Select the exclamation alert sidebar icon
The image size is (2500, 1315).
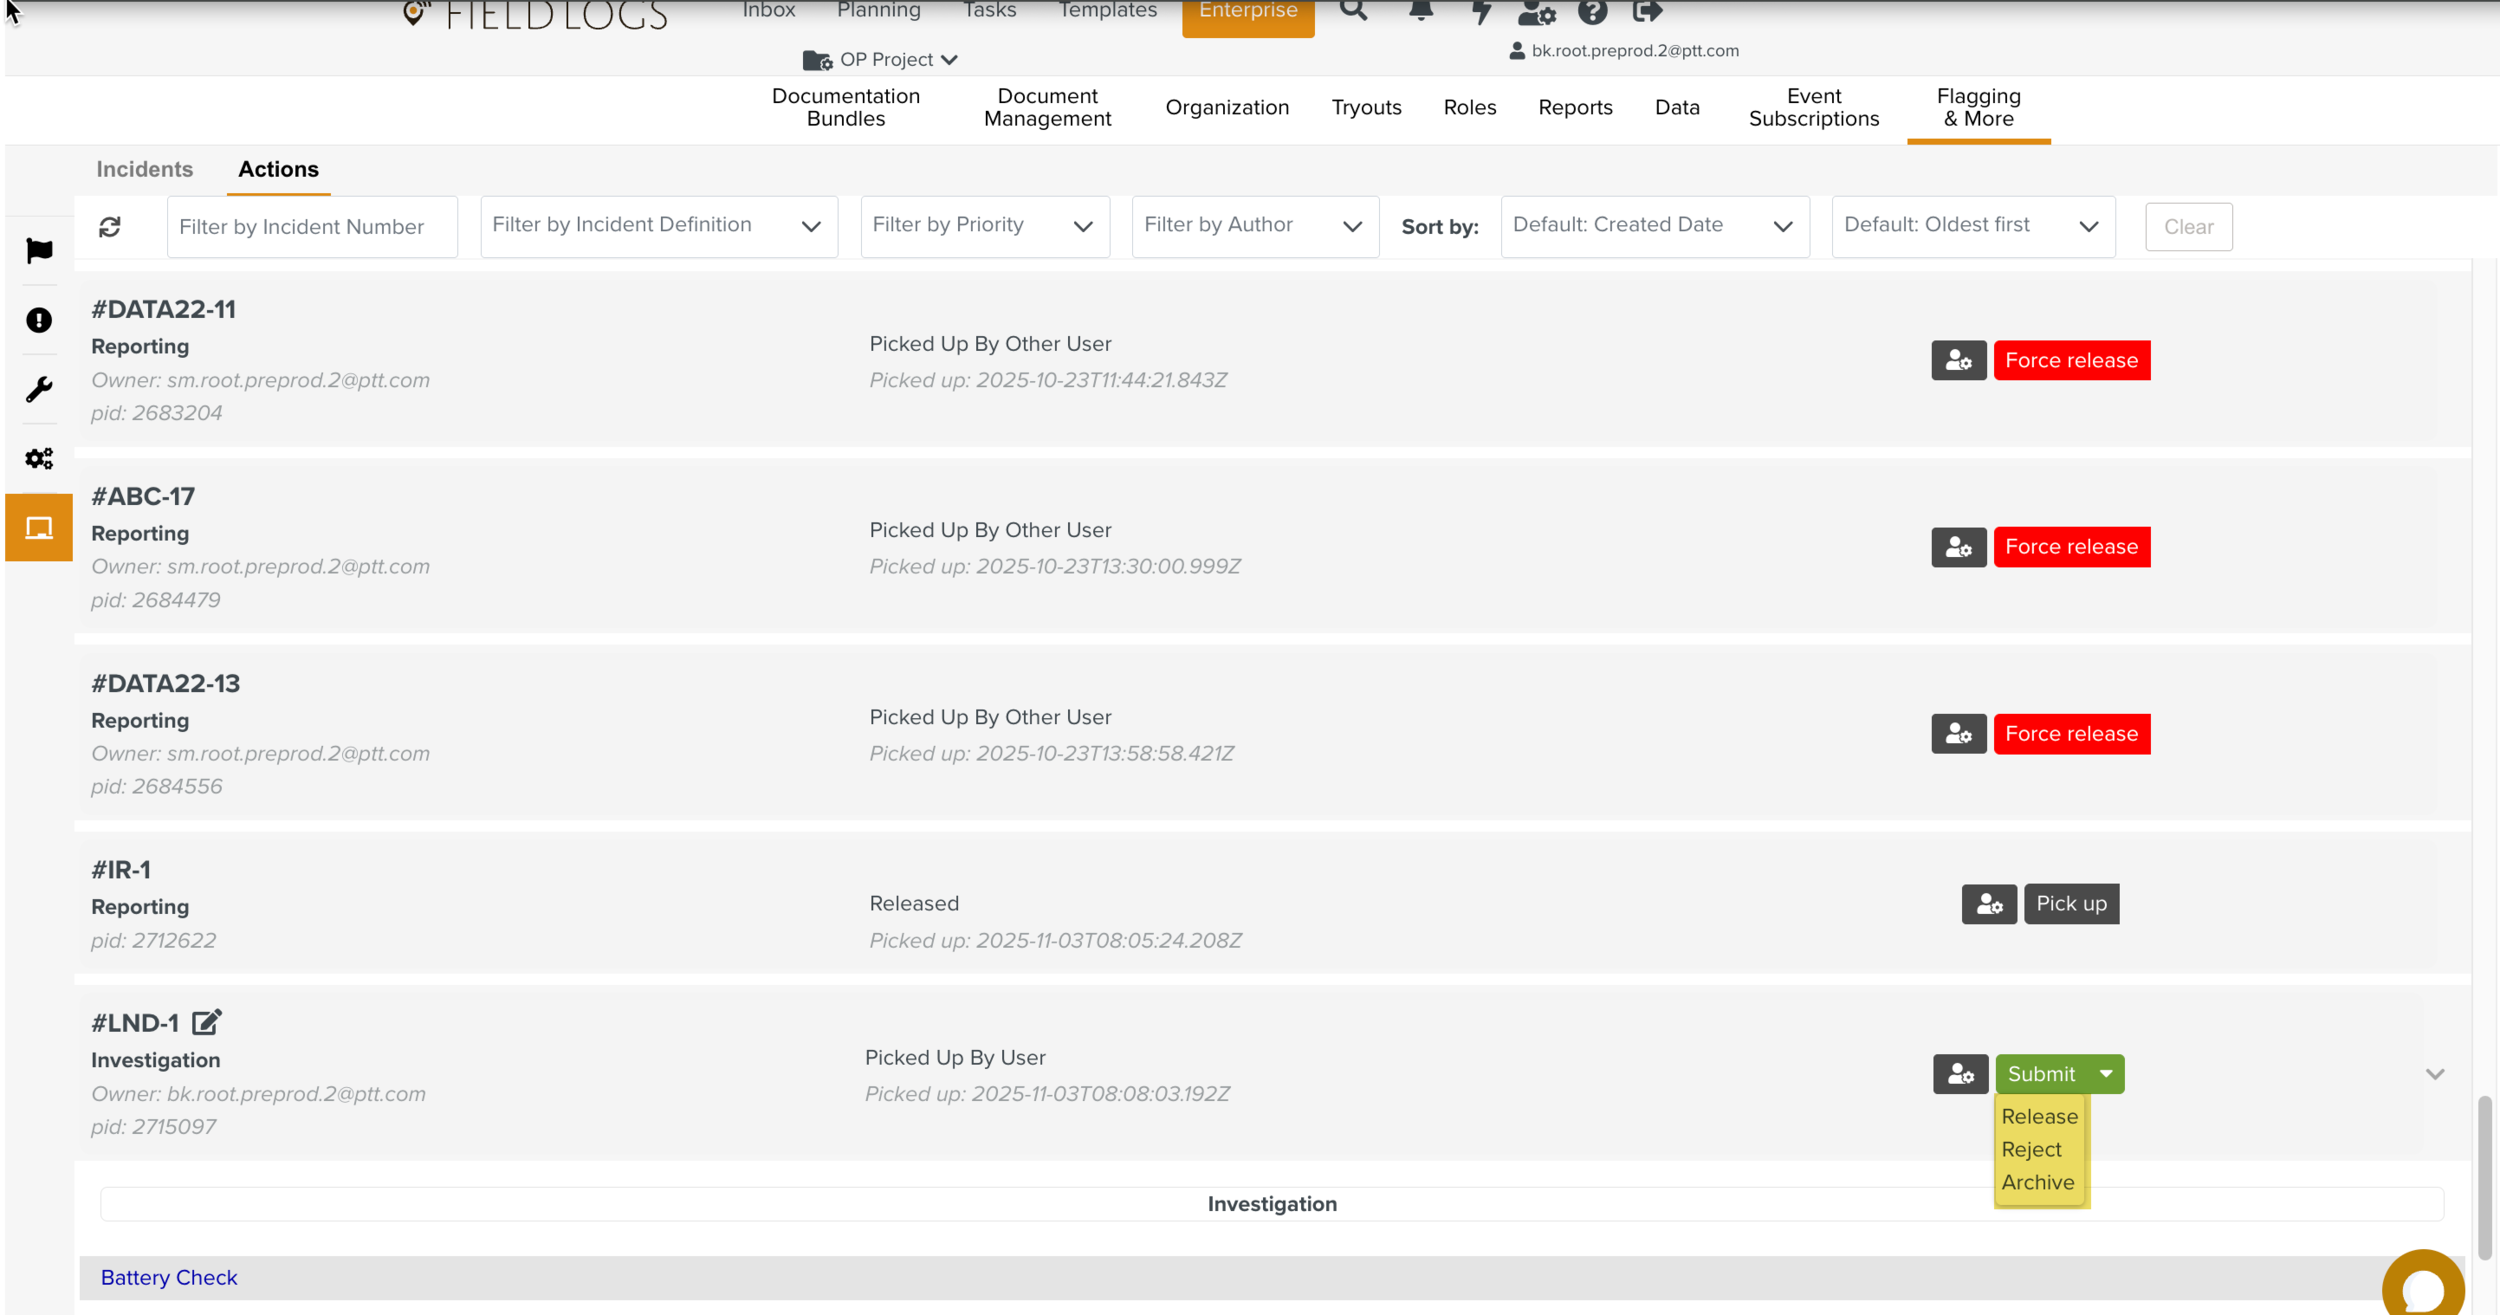(x=39, y=320)
